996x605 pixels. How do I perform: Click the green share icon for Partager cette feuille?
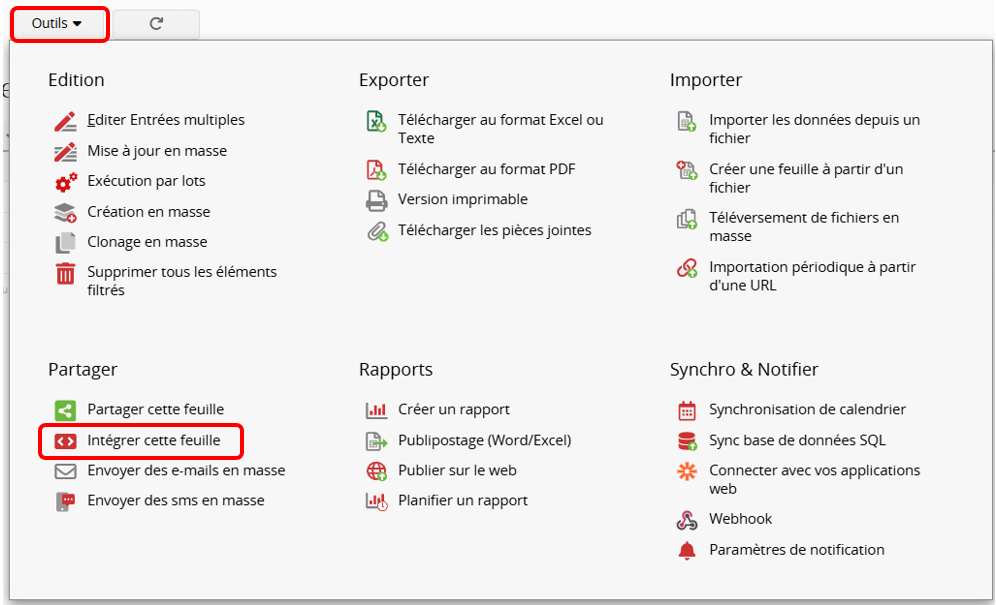point(65,410)
